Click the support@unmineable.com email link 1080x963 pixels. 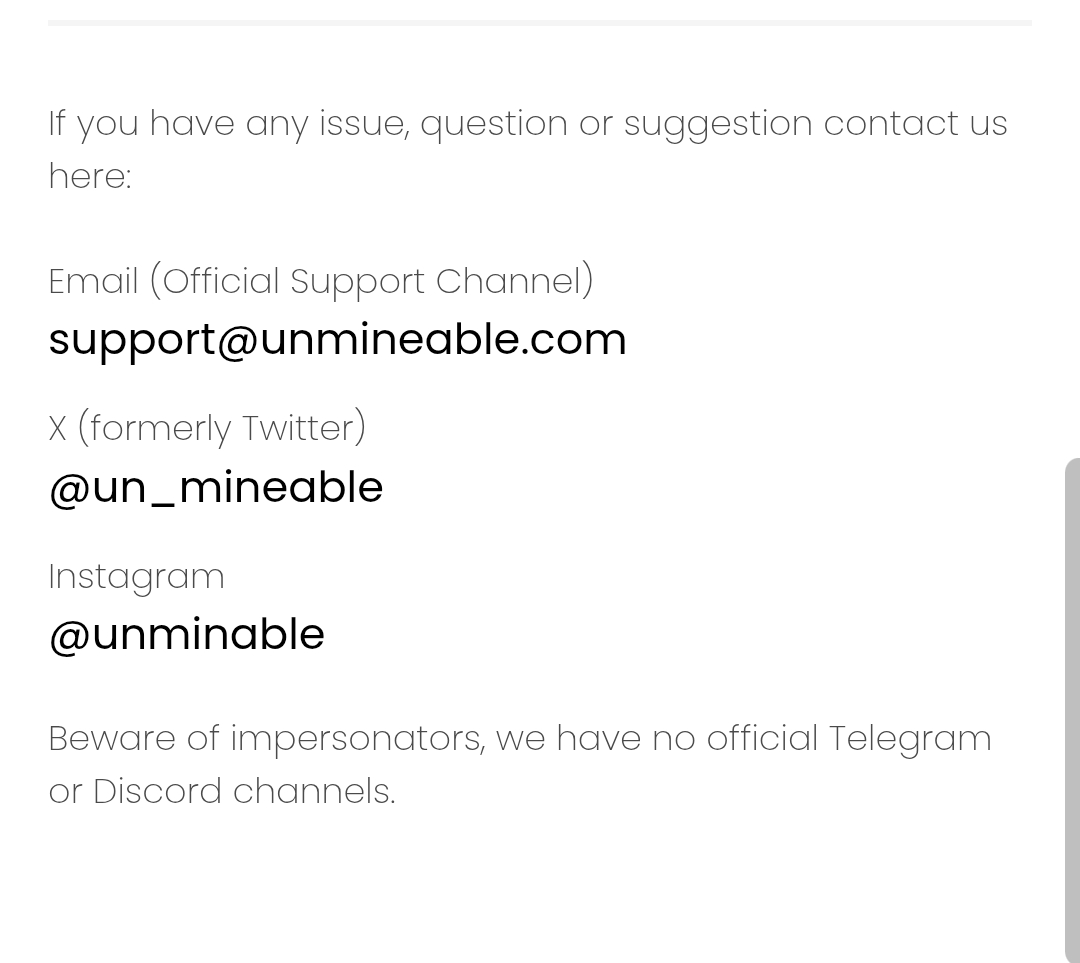pyautogui.click(x=337, y=340)
